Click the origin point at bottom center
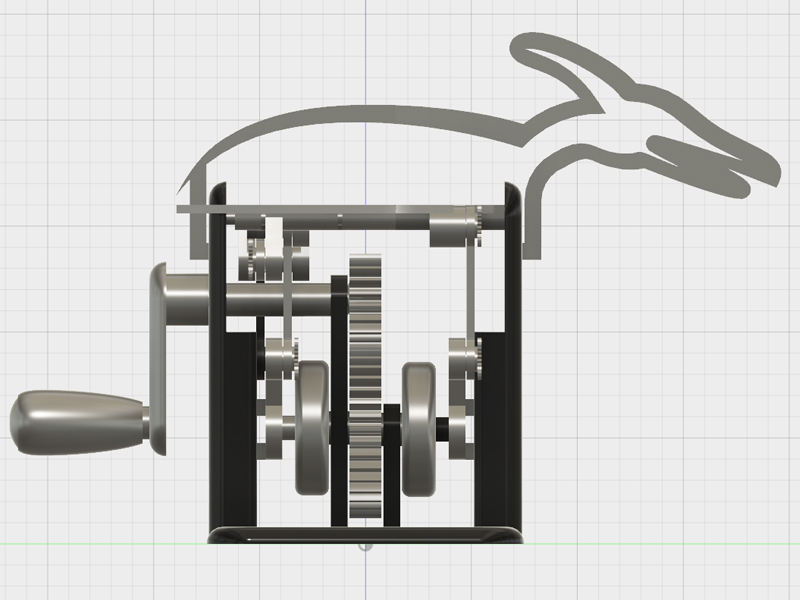Viewport: 800px width, 600px height. click(365, 546)
